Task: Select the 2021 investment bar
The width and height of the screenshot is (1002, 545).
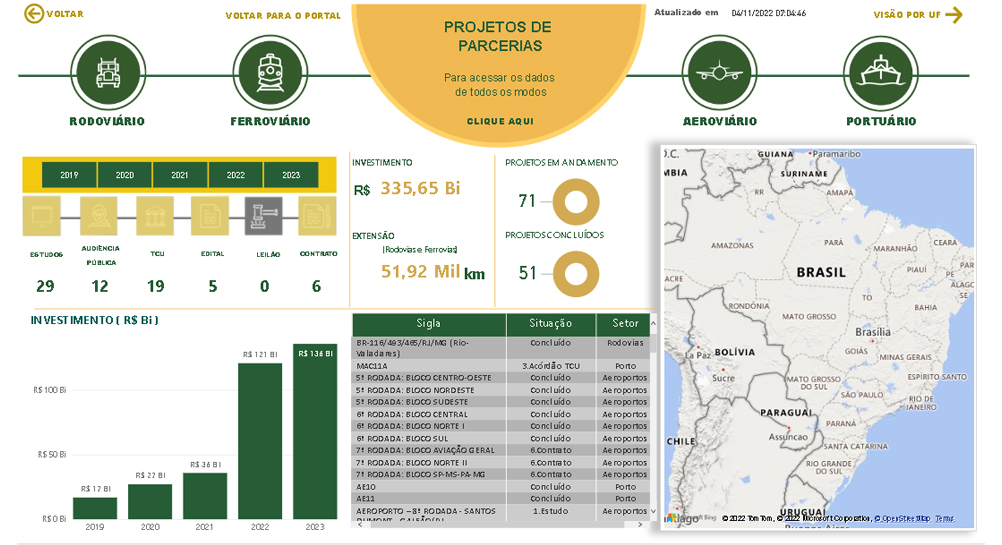Action: point(204,496)
